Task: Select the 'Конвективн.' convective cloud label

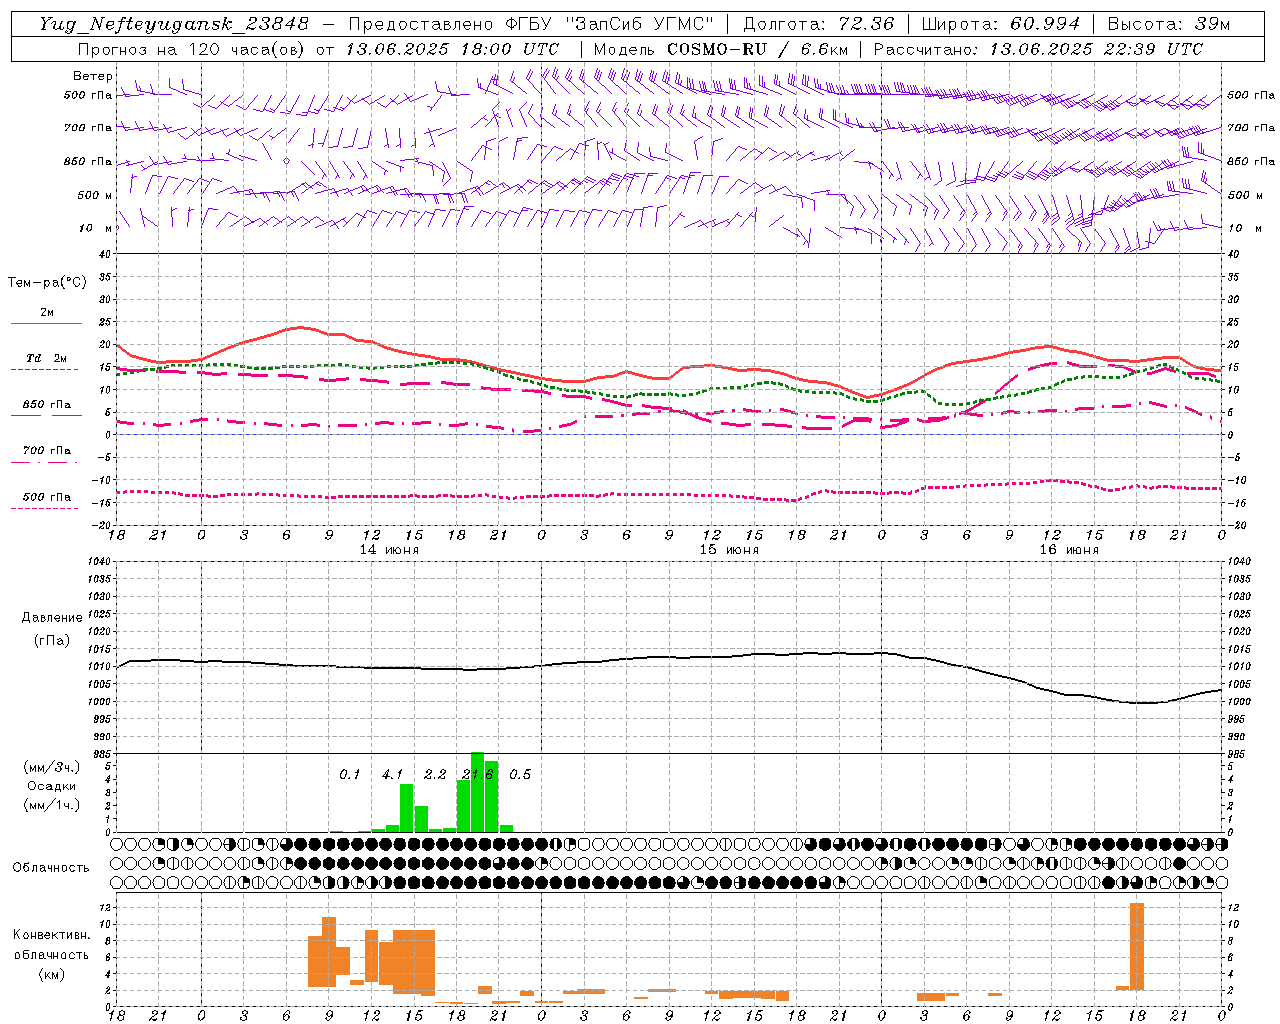Action: click(x=51, y=935)
